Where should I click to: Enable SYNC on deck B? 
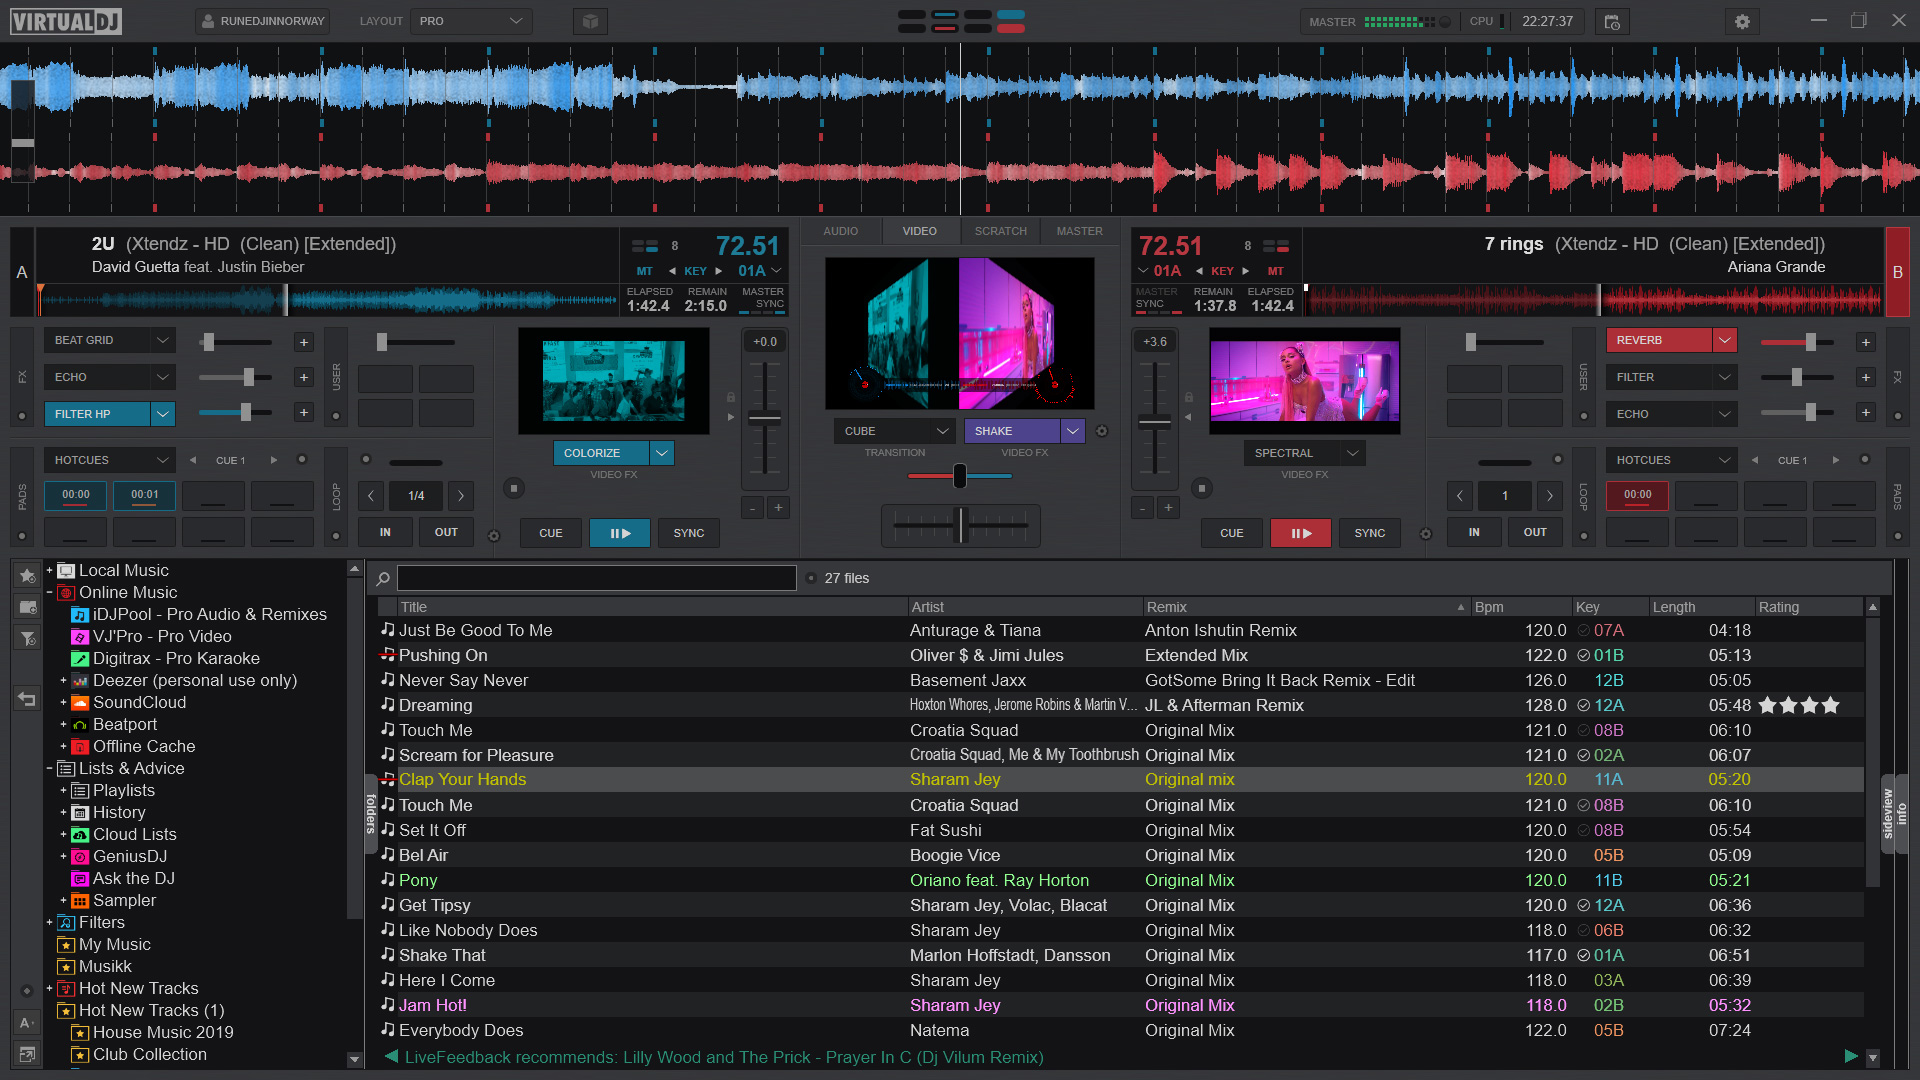pos(1369,533)
